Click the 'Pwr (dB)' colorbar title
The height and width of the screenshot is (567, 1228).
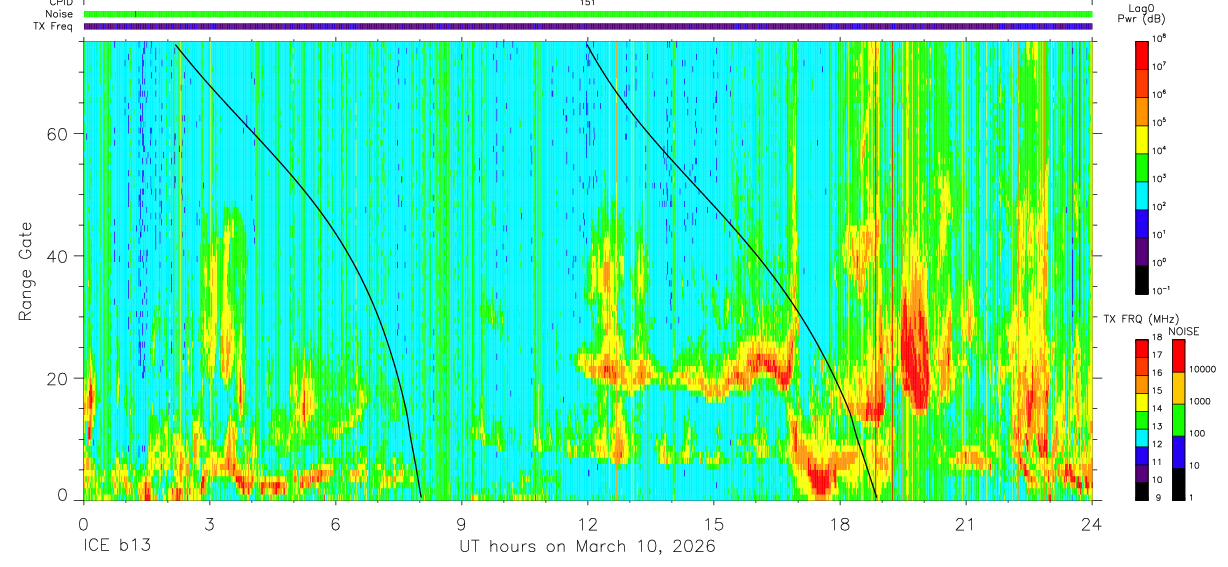point(1141,19)
